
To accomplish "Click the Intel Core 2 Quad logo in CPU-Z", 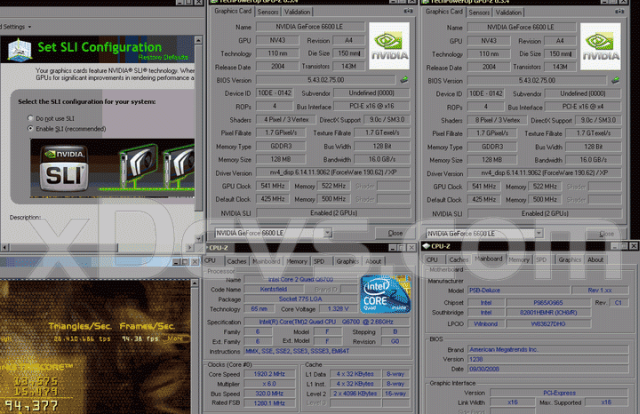I will tap(385, 294).
